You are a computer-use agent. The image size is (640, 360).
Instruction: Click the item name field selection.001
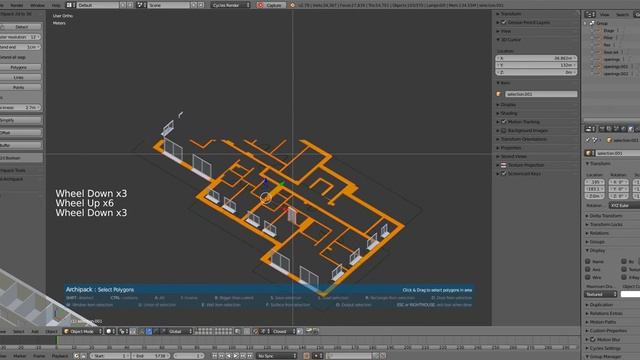[541, 94]
